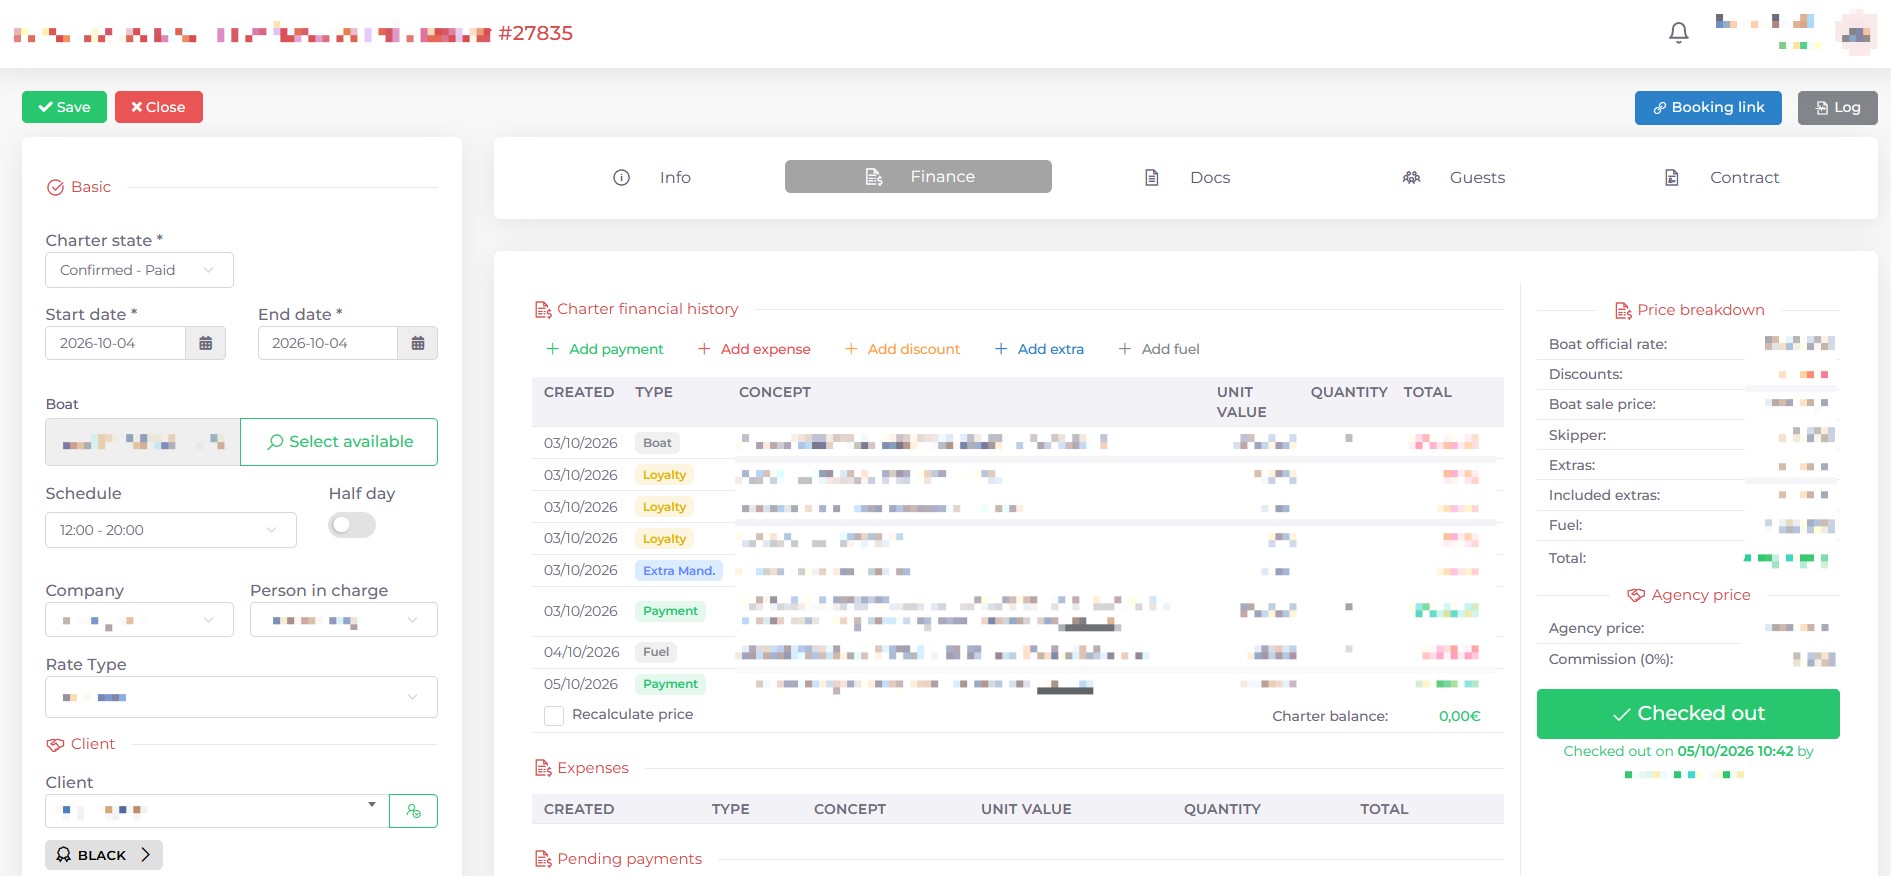This screenshot has width=1891, height=876.
Task: Toggle the Half day switch
Action: [352, 525]
